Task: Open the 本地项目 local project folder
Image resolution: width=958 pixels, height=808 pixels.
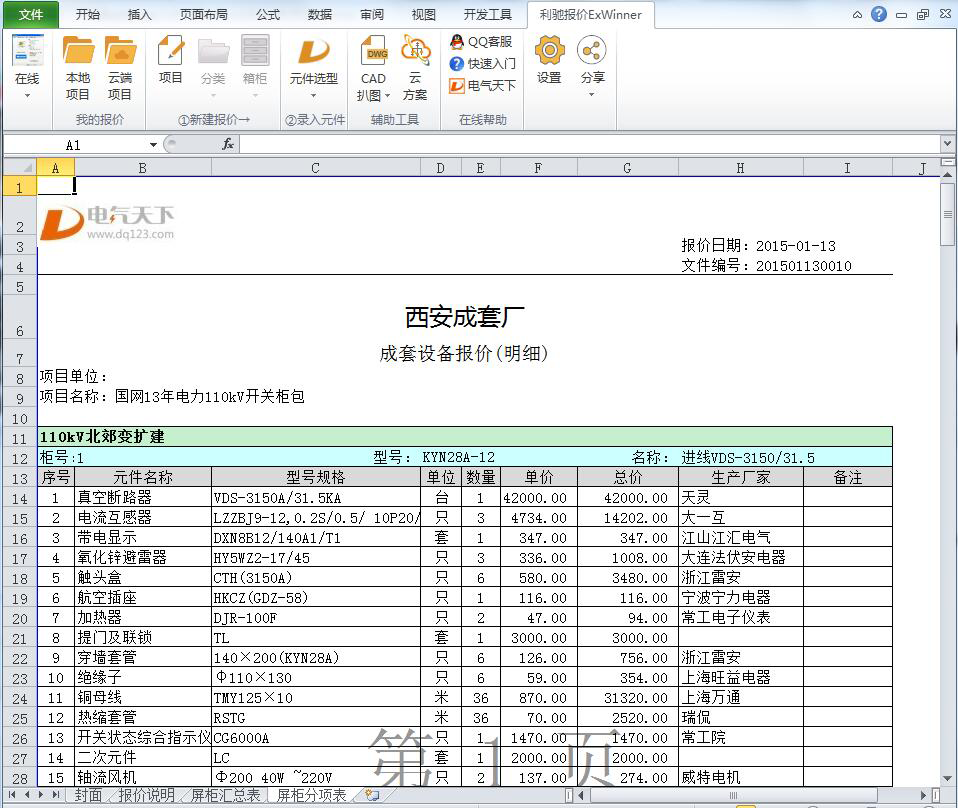Action: pyautogui.click(x=78, y=68)
